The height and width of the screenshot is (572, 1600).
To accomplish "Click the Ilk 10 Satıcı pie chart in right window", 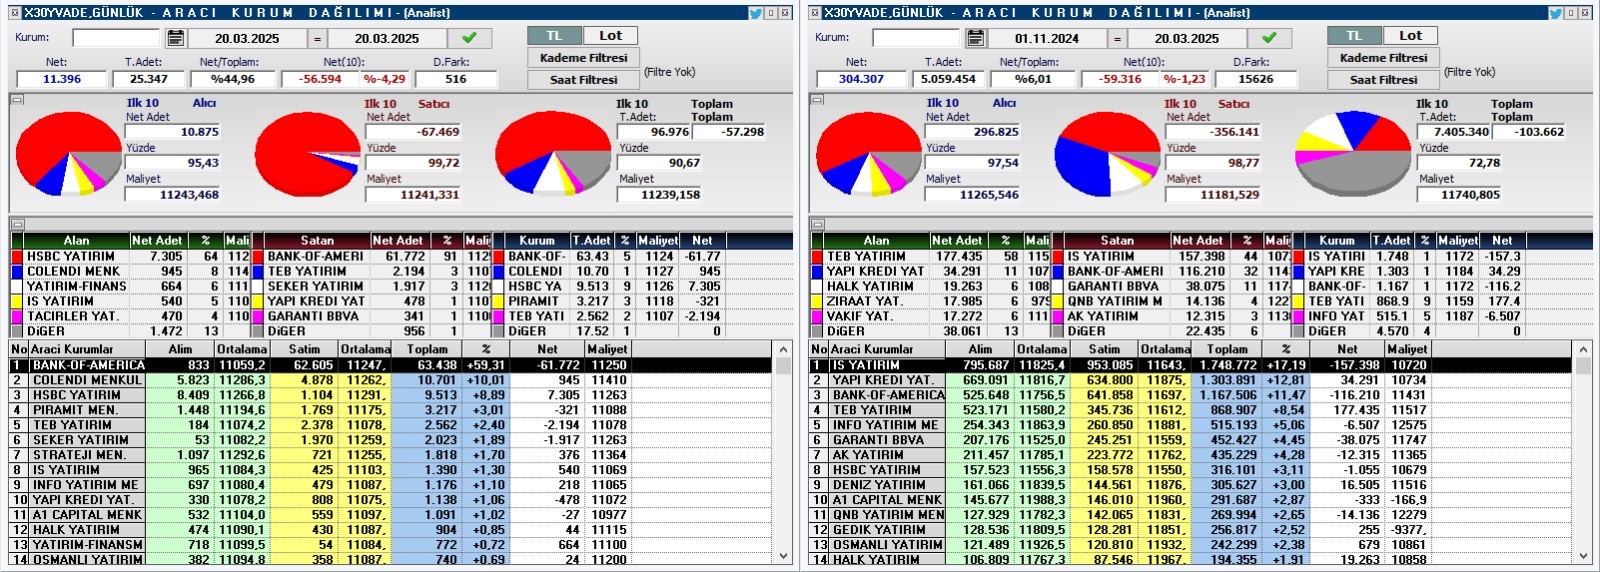I will pyautogui.click(x=1107, y=154).
